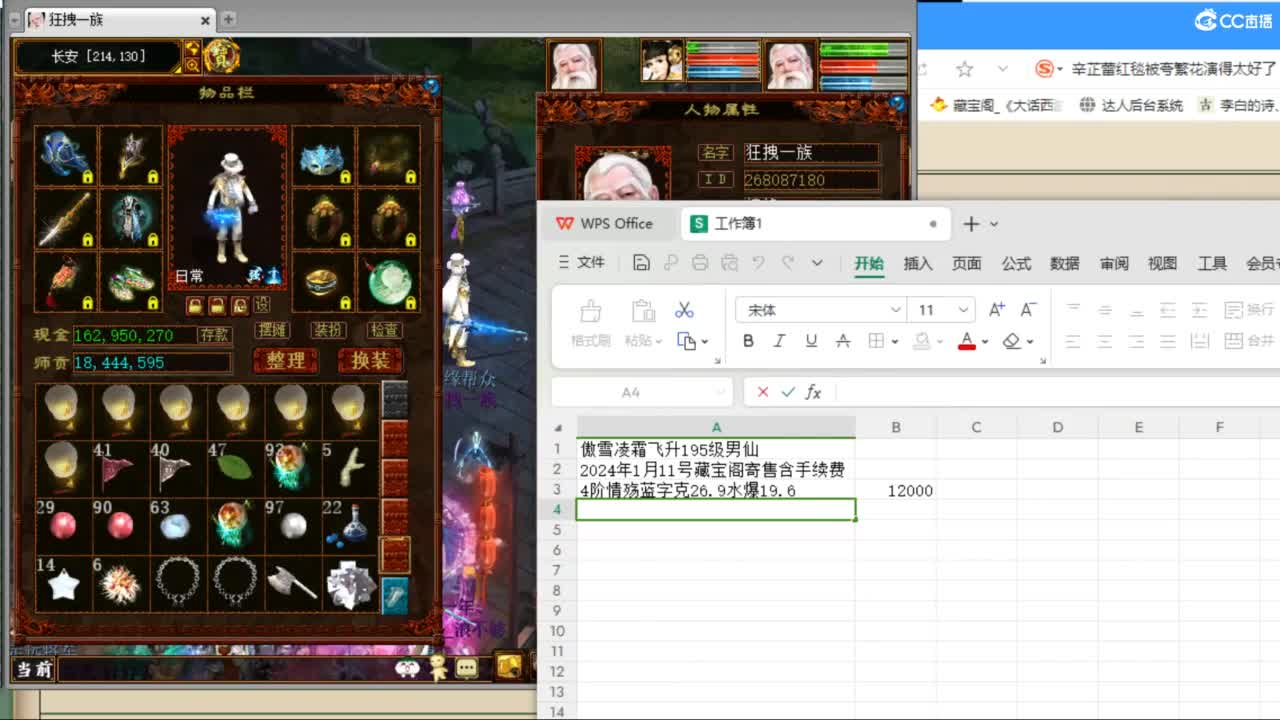
Task: Click the Format Painter brush icon
Action: [591, 311]
